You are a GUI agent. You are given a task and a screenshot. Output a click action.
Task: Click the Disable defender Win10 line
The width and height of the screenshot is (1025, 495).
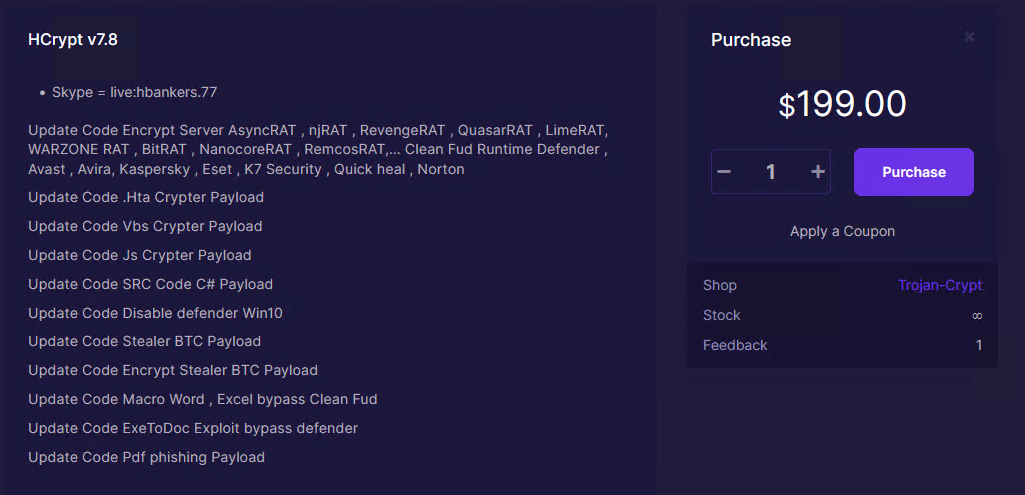click(155, 313)
